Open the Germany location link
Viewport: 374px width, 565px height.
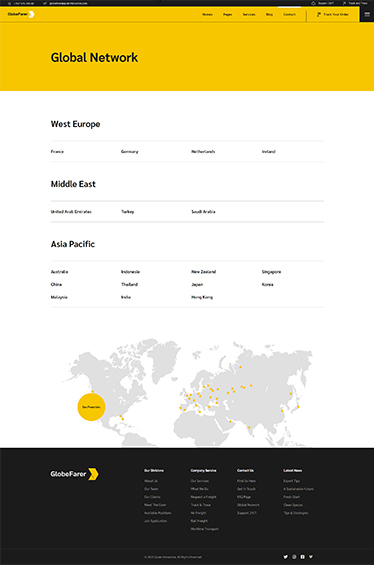[x=129, y=152]
